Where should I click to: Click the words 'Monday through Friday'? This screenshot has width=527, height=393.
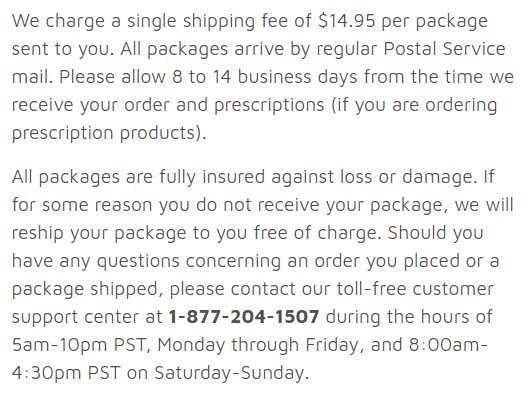pyautogui.click(x=260, y=345)
